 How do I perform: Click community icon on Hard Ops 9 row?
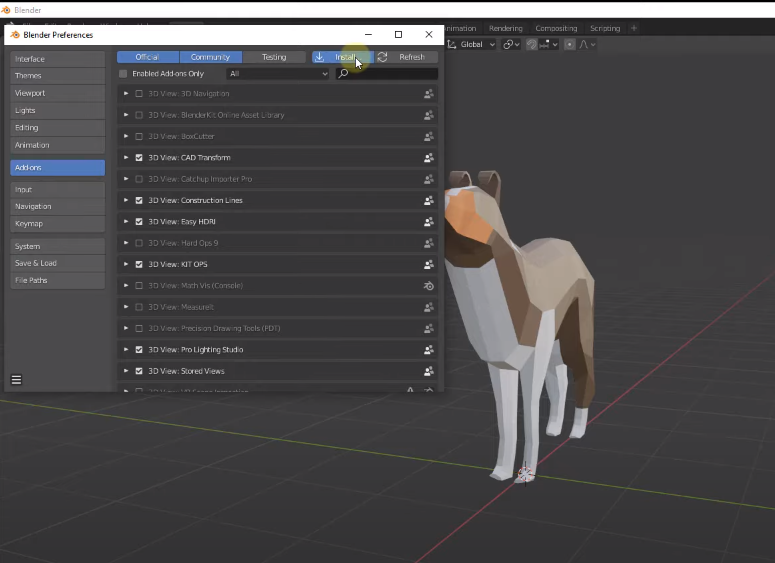429,243
